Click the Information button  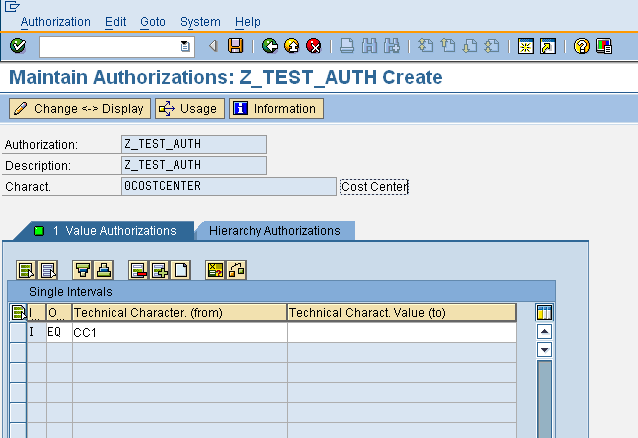[276, 109]
